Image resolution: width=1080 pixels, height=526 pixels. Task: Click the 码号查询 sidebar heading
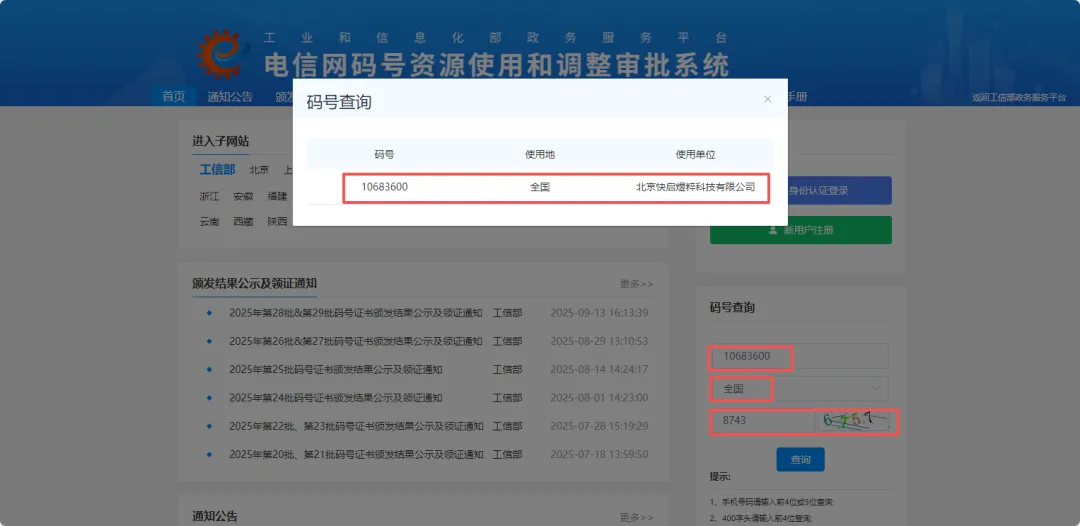[x=732, y=308]
